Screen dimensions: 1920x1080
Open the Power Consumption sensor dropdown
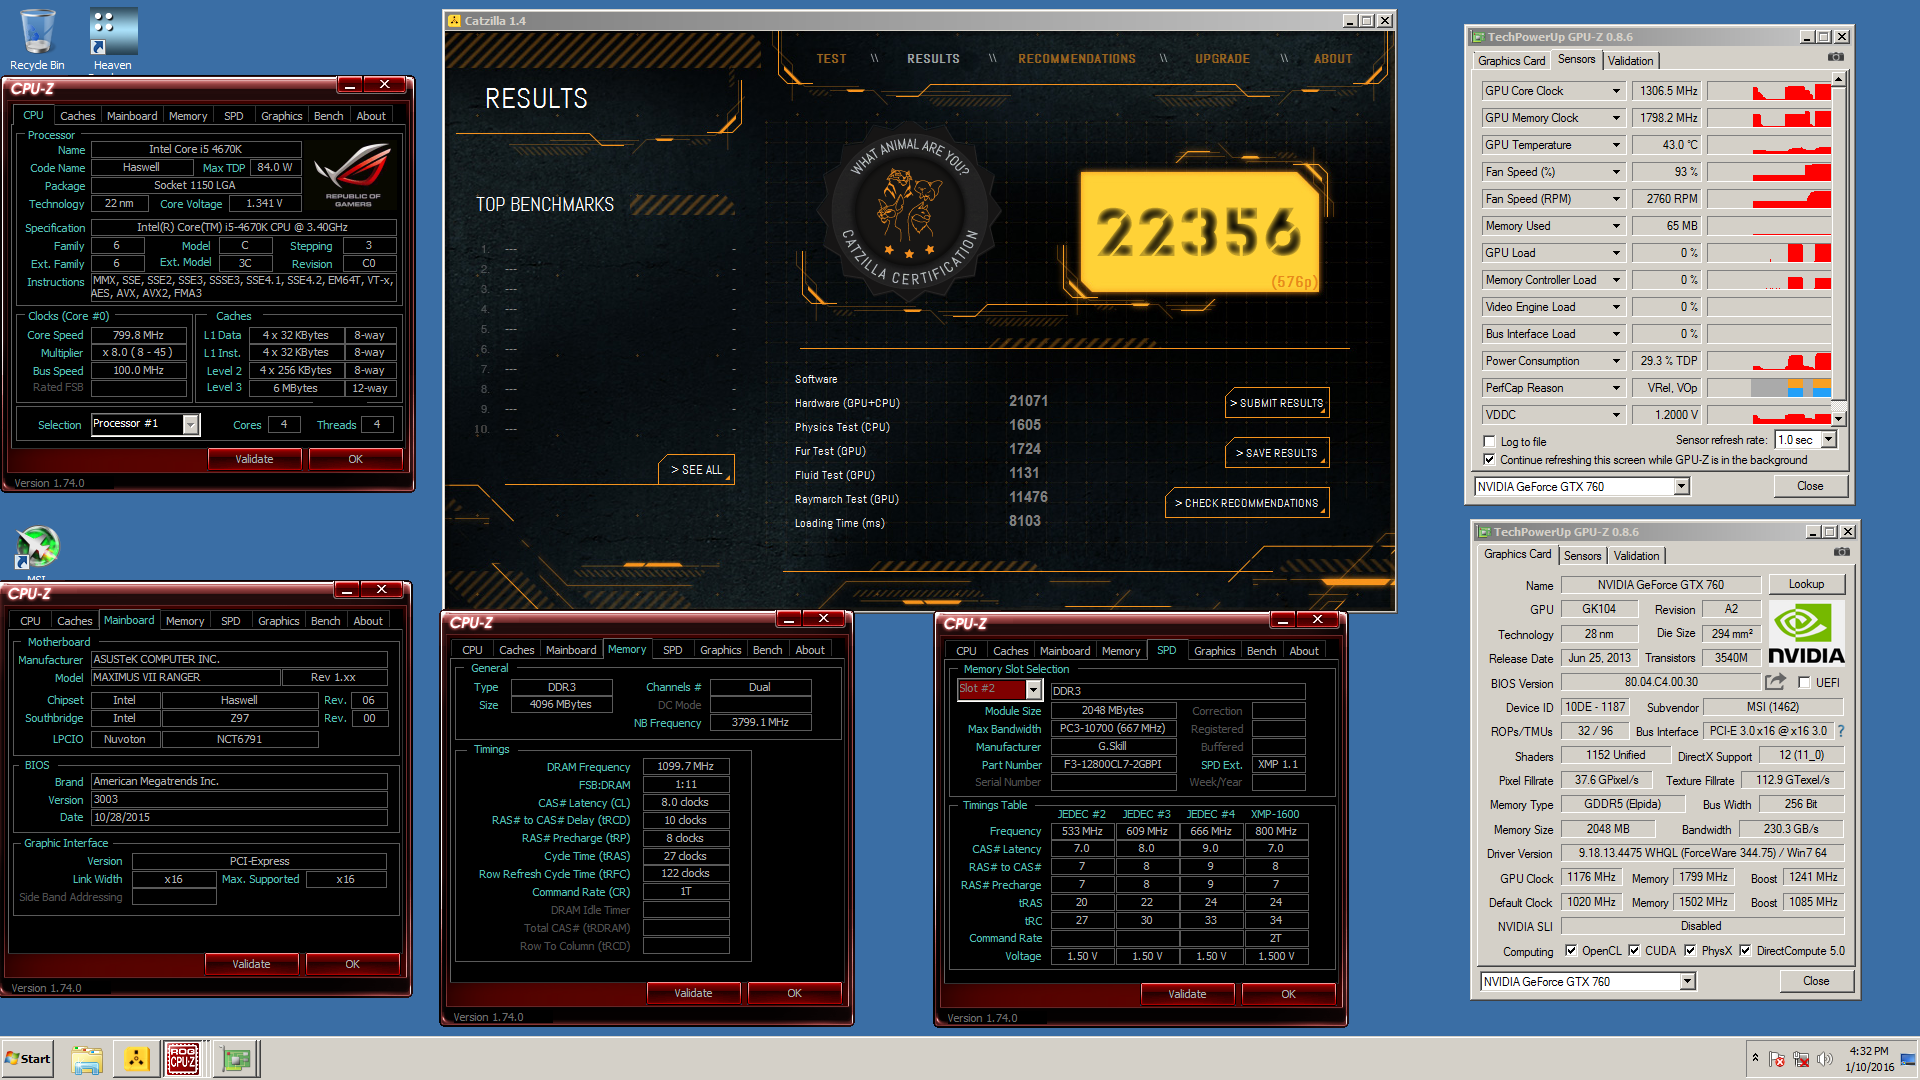1615,361
